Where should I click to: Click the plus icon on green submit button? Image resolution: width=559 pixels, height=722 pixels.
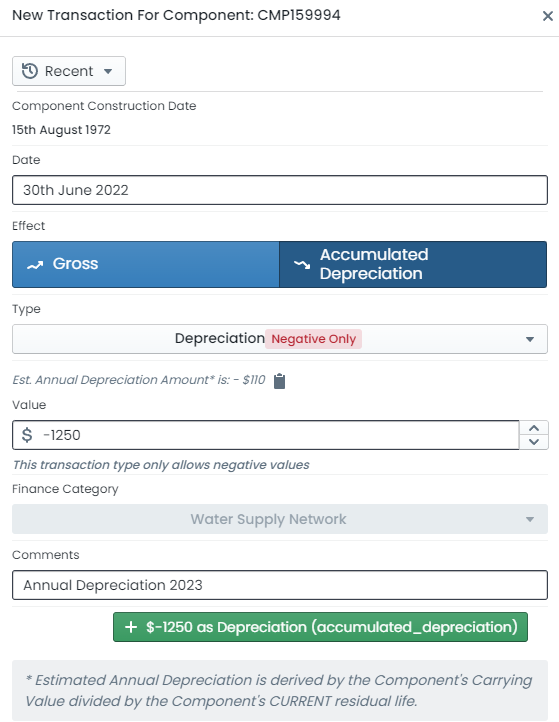[x=131, y=627]
